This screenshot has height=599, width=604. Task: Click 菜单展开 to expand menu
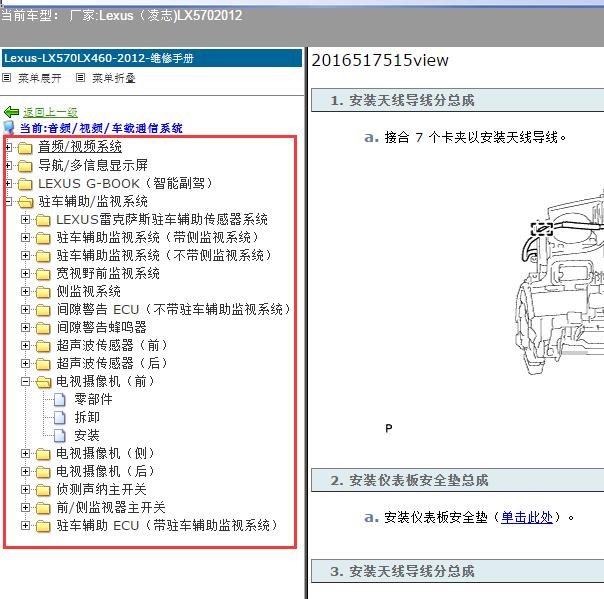tap(40, 78)
